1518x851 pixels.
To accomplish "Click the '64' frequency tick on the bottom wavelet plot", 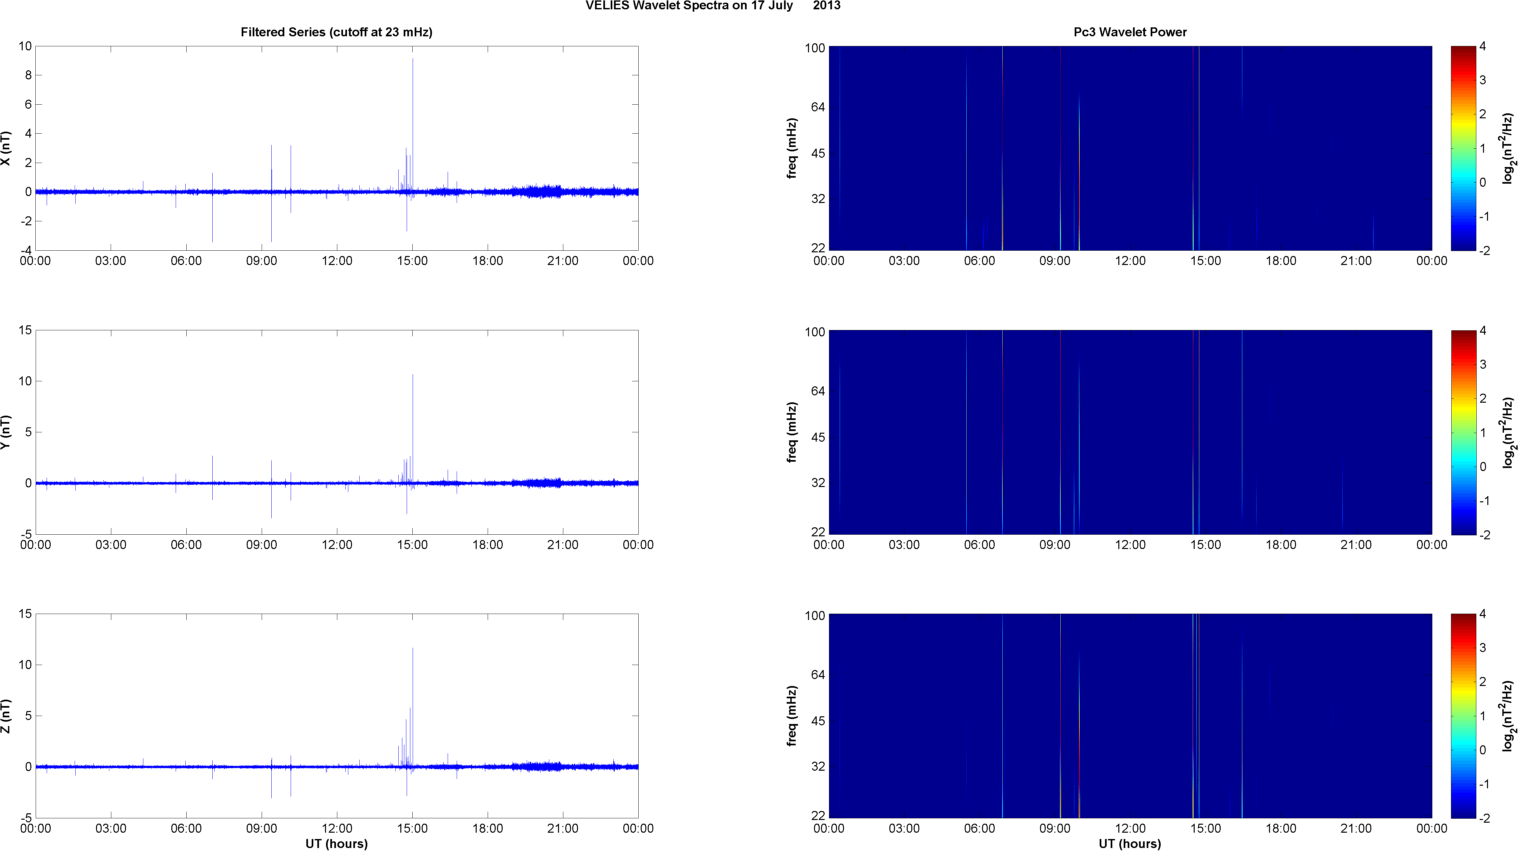I will click(818, 675).
